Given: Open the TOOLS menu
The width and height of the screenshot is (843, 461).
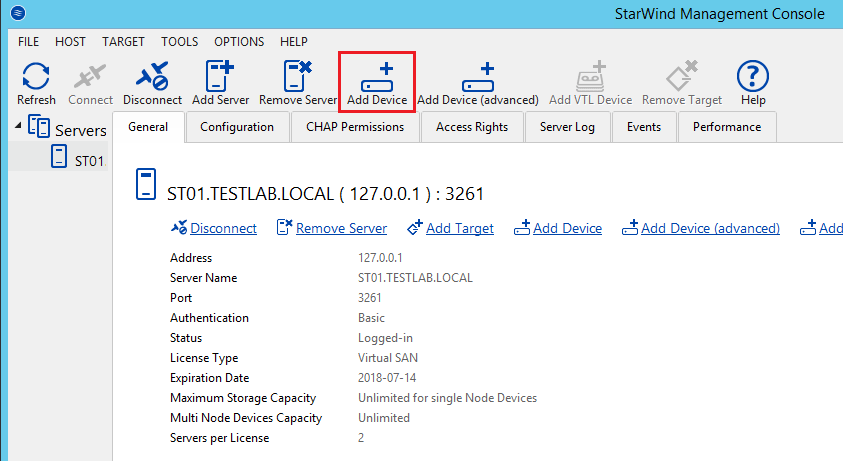Looking at the screenshot, I should click(x=180, y=41).
